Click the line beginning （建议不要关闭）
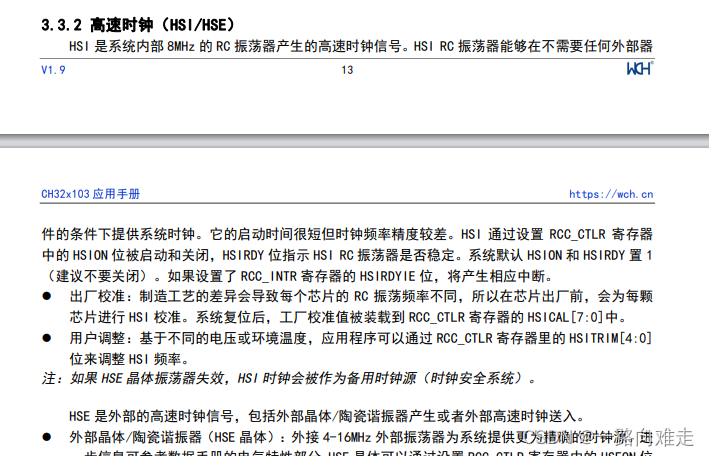The image size is (709, 456). pyautogui.click(x=297, y=276)
